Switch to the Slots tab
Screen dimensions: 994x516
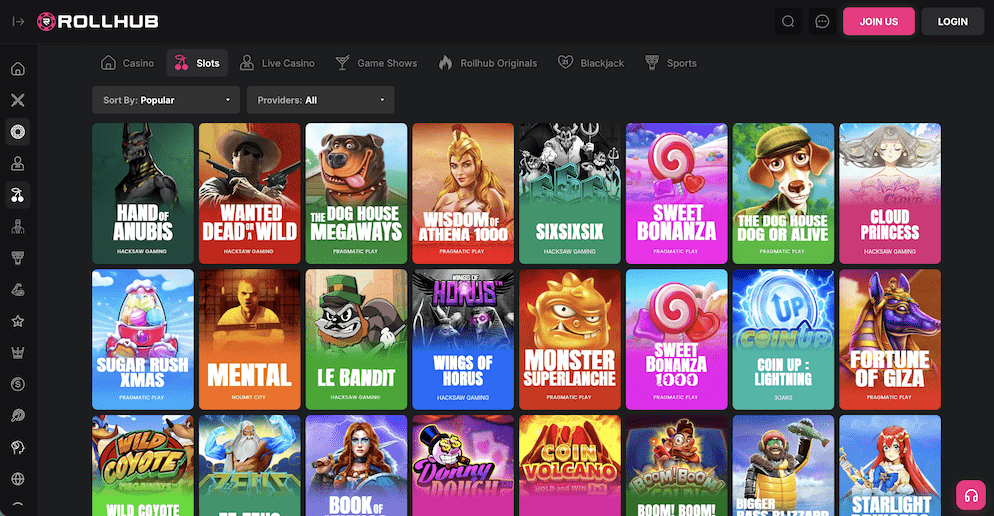pos(197,63)
